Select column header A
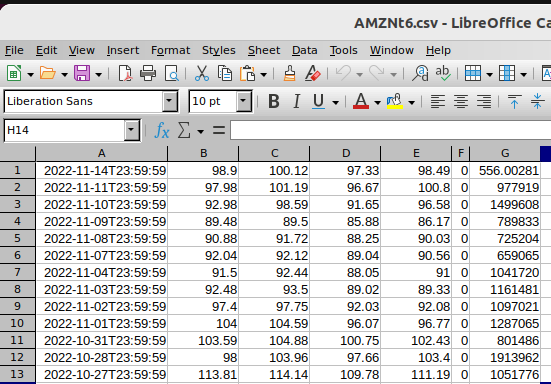The height and width of the screenshot is (384, 551). pyautogui.click(x=102, y=153)
